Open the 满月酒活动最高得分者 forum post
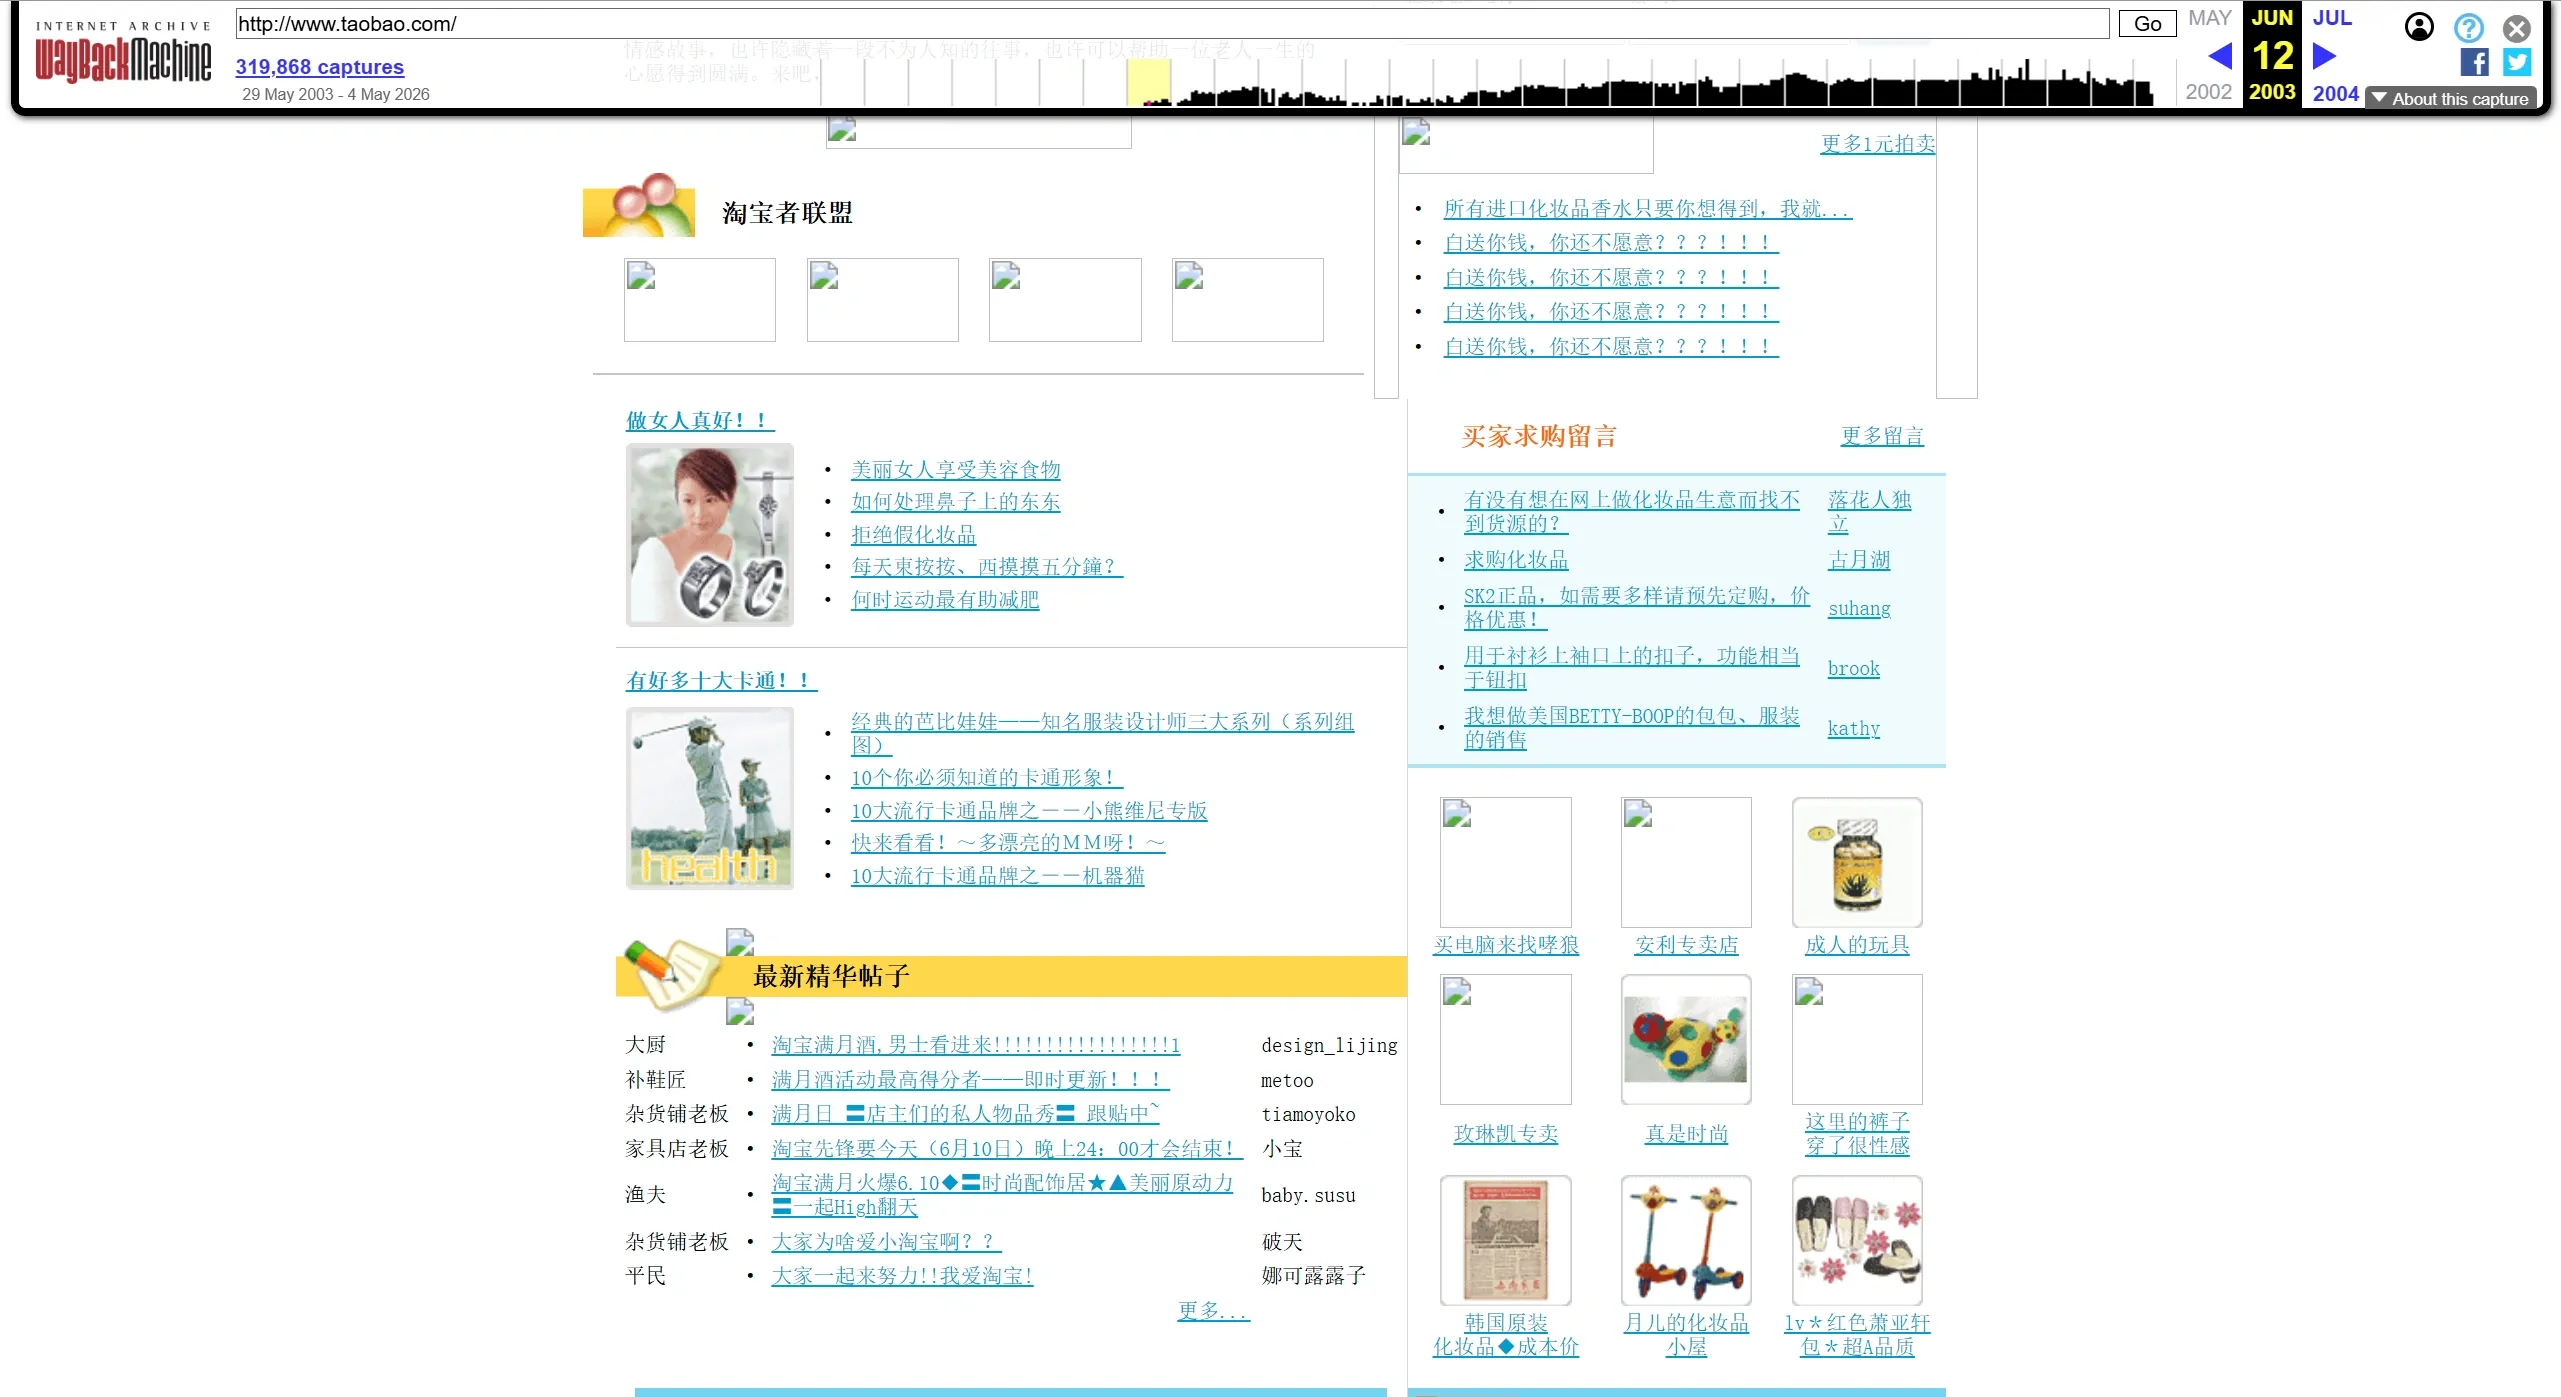2561x1397 pixels. click(970, 1080)
